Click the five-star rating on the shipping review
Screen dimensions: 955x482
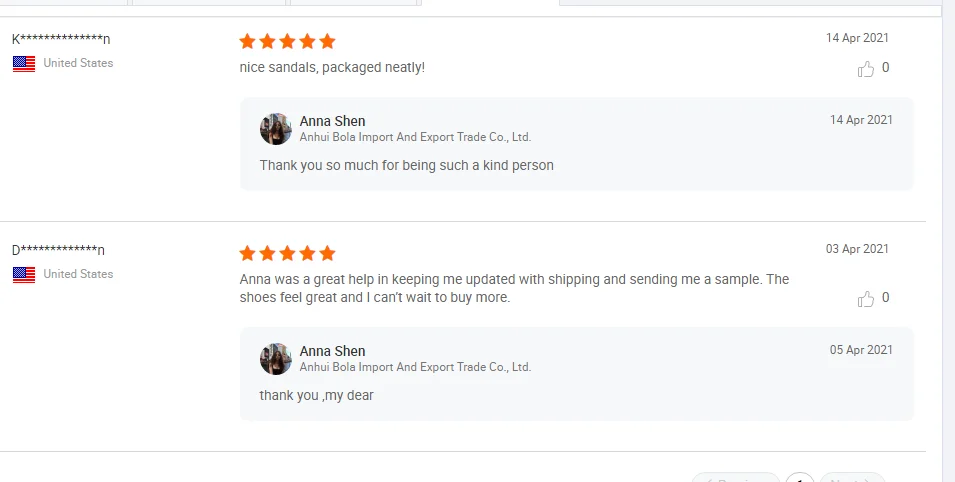point(287,254)
